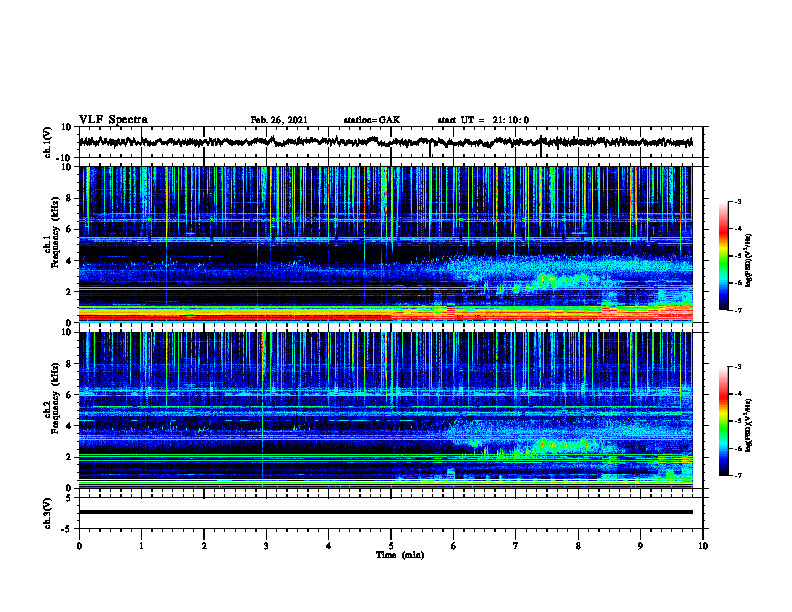Click time-axis tick label "2" at the bottom

[204, 546]
